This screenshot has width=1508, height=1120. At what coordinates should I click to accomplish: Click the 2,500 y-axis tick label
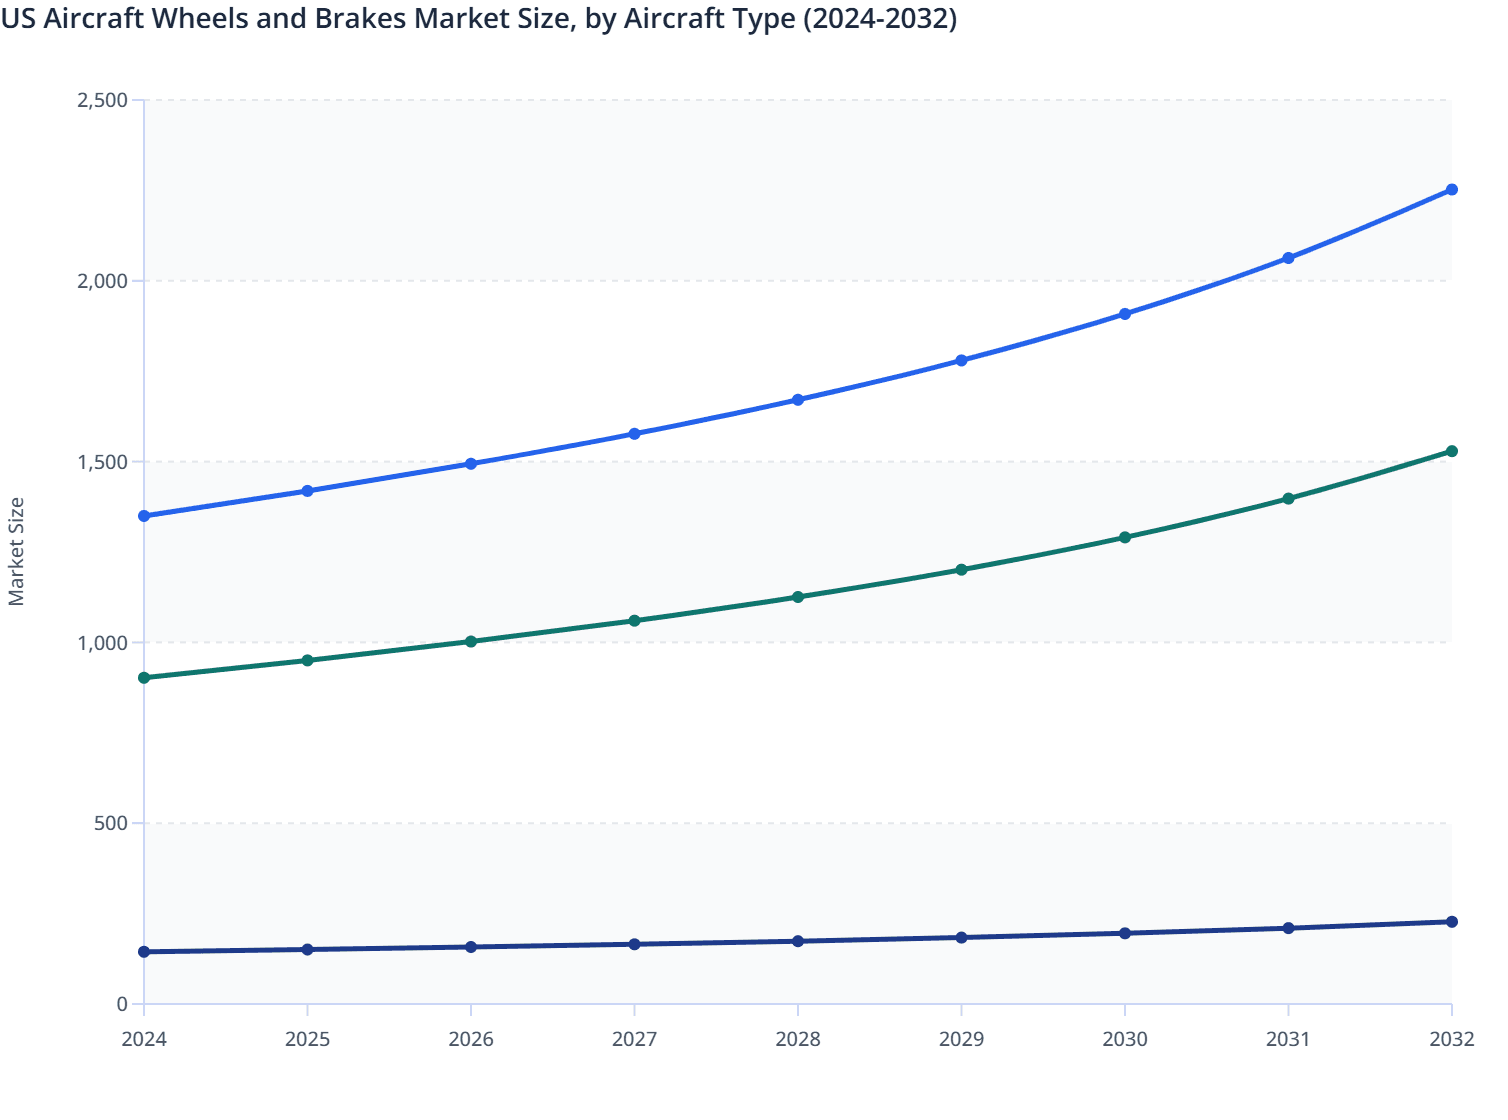coord(103,100)
